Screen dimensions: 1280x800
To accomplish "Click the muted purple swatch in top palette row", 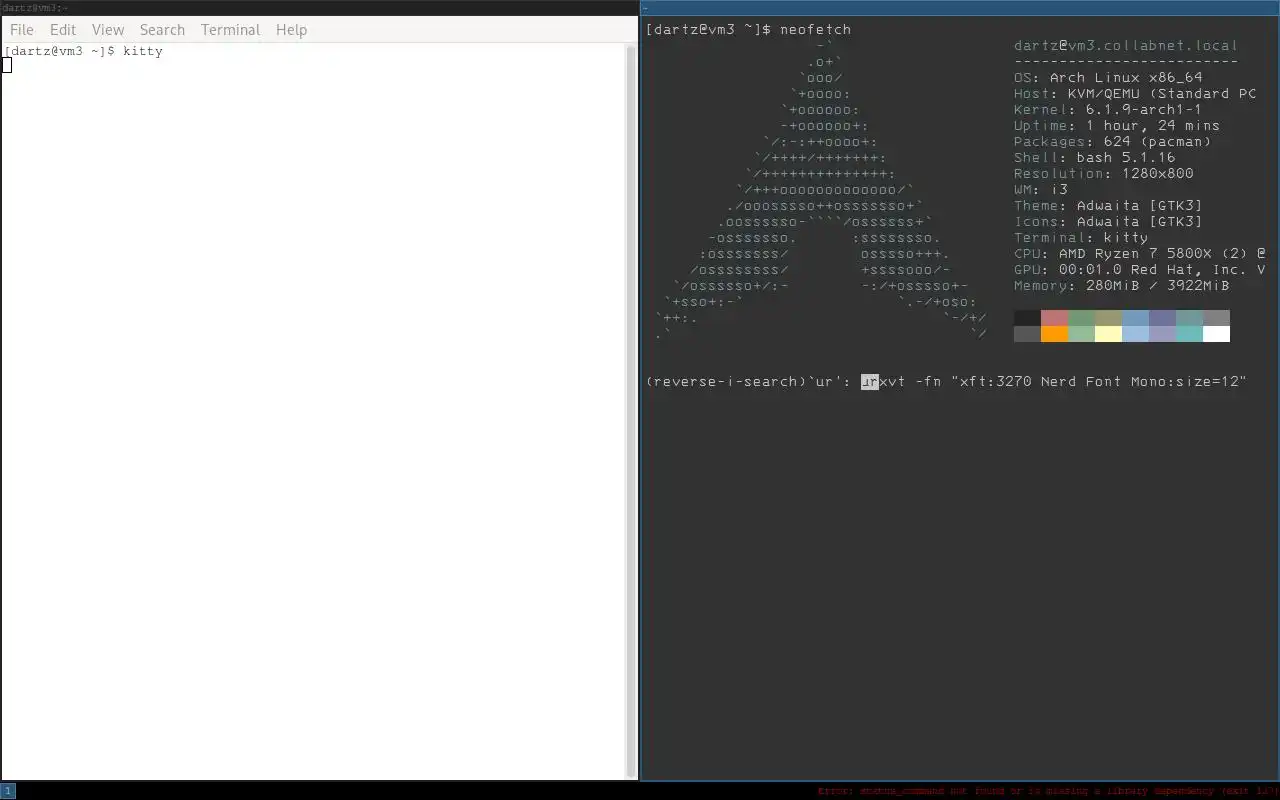I will (1162, 318).
